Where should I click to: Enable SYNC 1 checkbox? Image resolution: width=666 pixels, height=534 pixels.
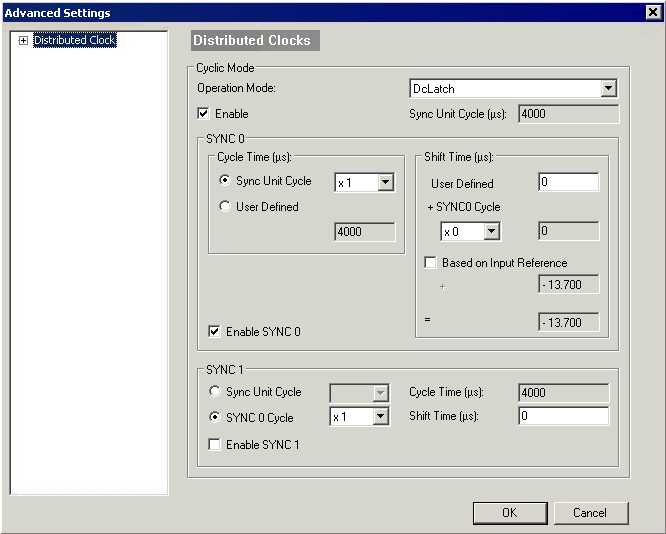[x=214, y=445]
